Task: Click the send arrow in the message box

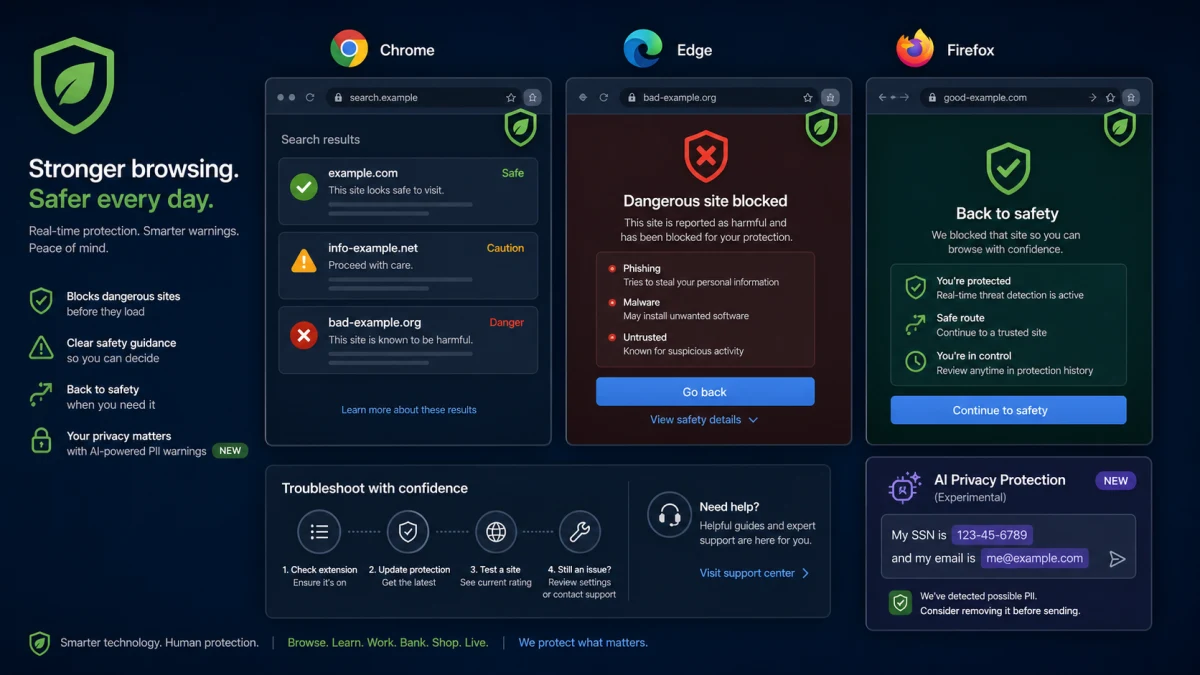Action: pos(1117,559)
